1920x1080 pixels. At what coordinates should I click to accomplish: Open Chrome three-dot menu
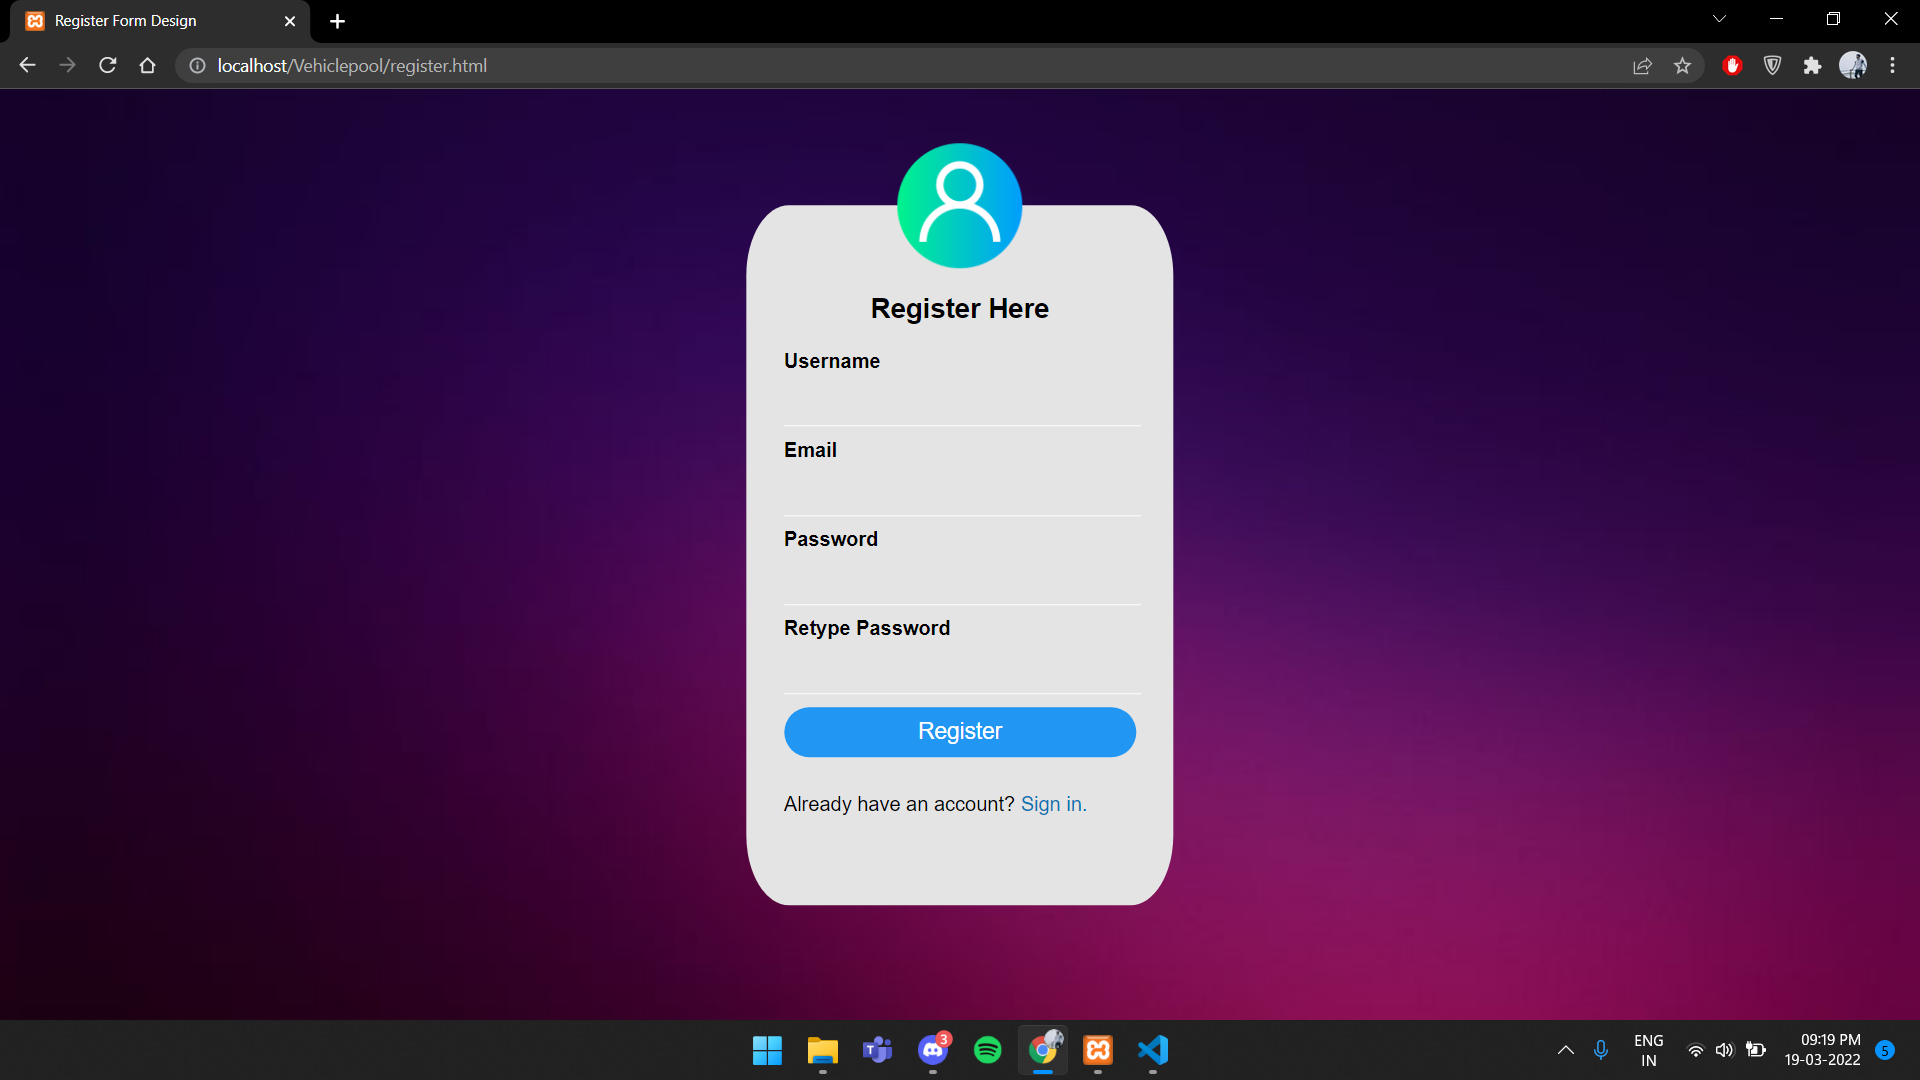coord(1892,66)
